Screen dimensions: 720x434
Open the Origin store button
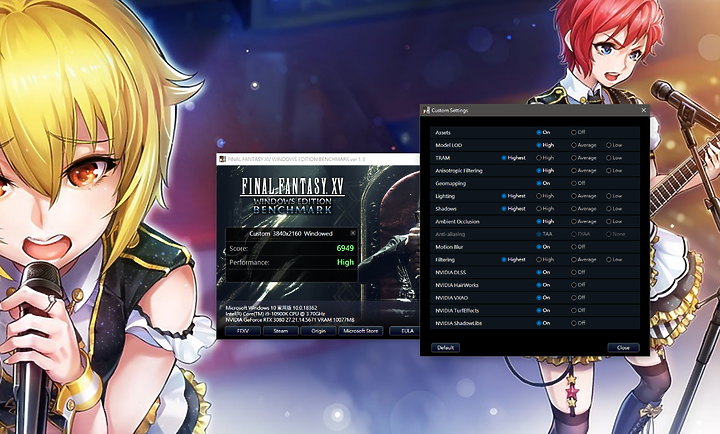pos(318,331)
